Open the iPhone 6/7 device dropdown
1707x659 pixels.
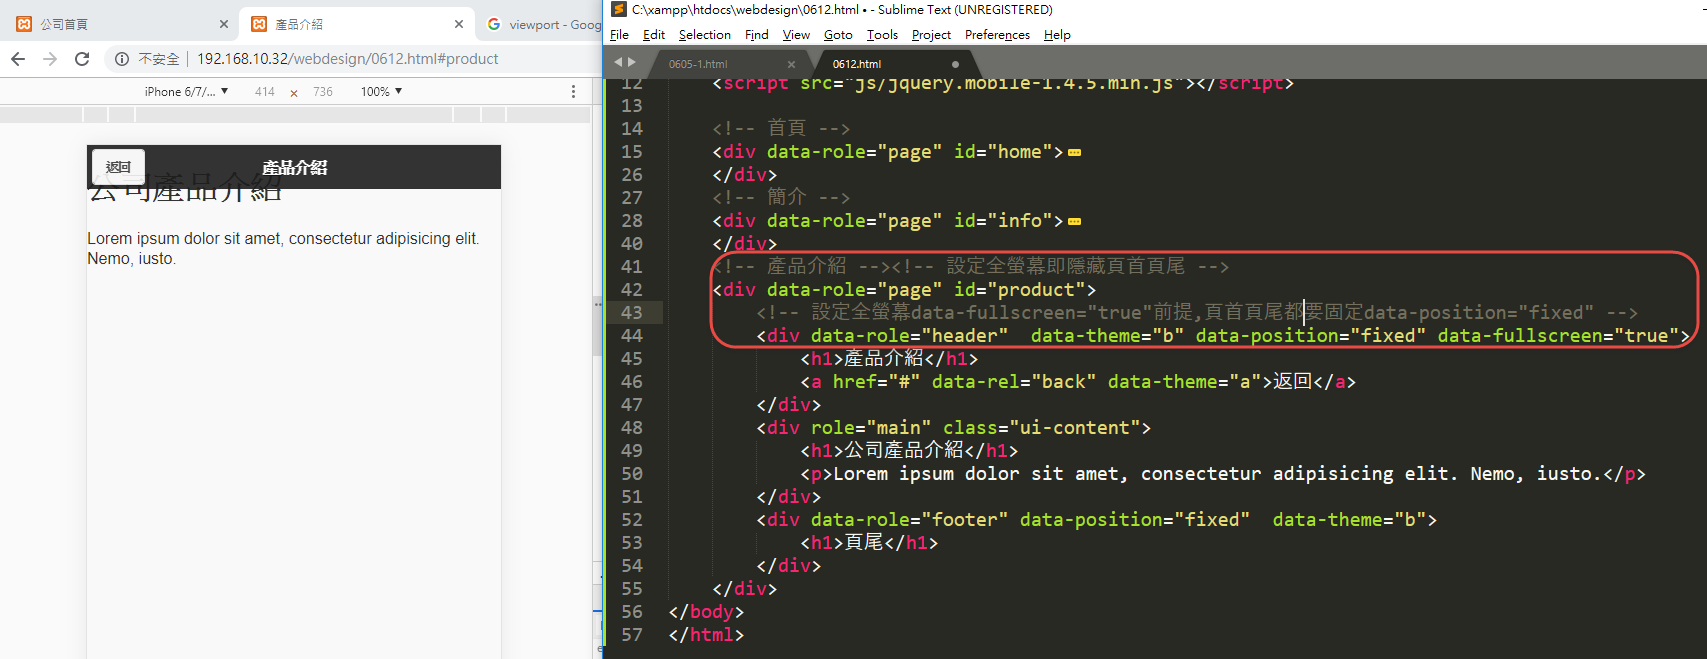[186, 91]
